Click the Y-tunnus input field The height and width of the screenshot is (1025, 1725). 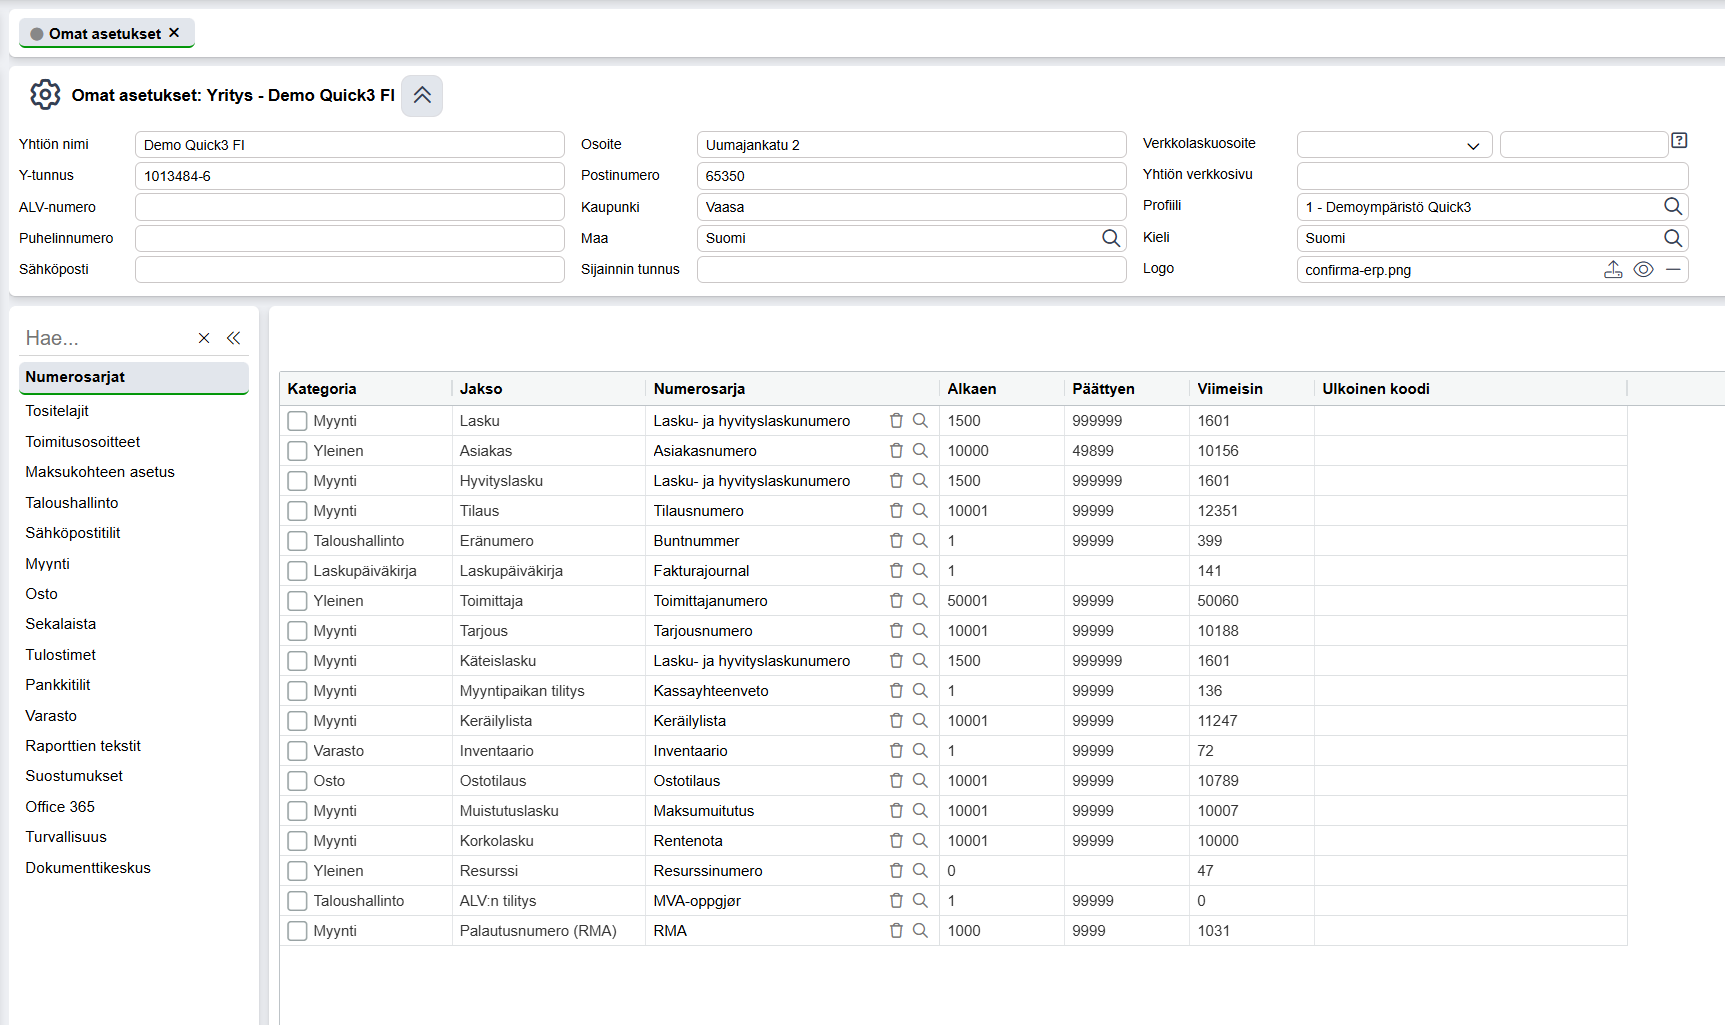[349, 176]
